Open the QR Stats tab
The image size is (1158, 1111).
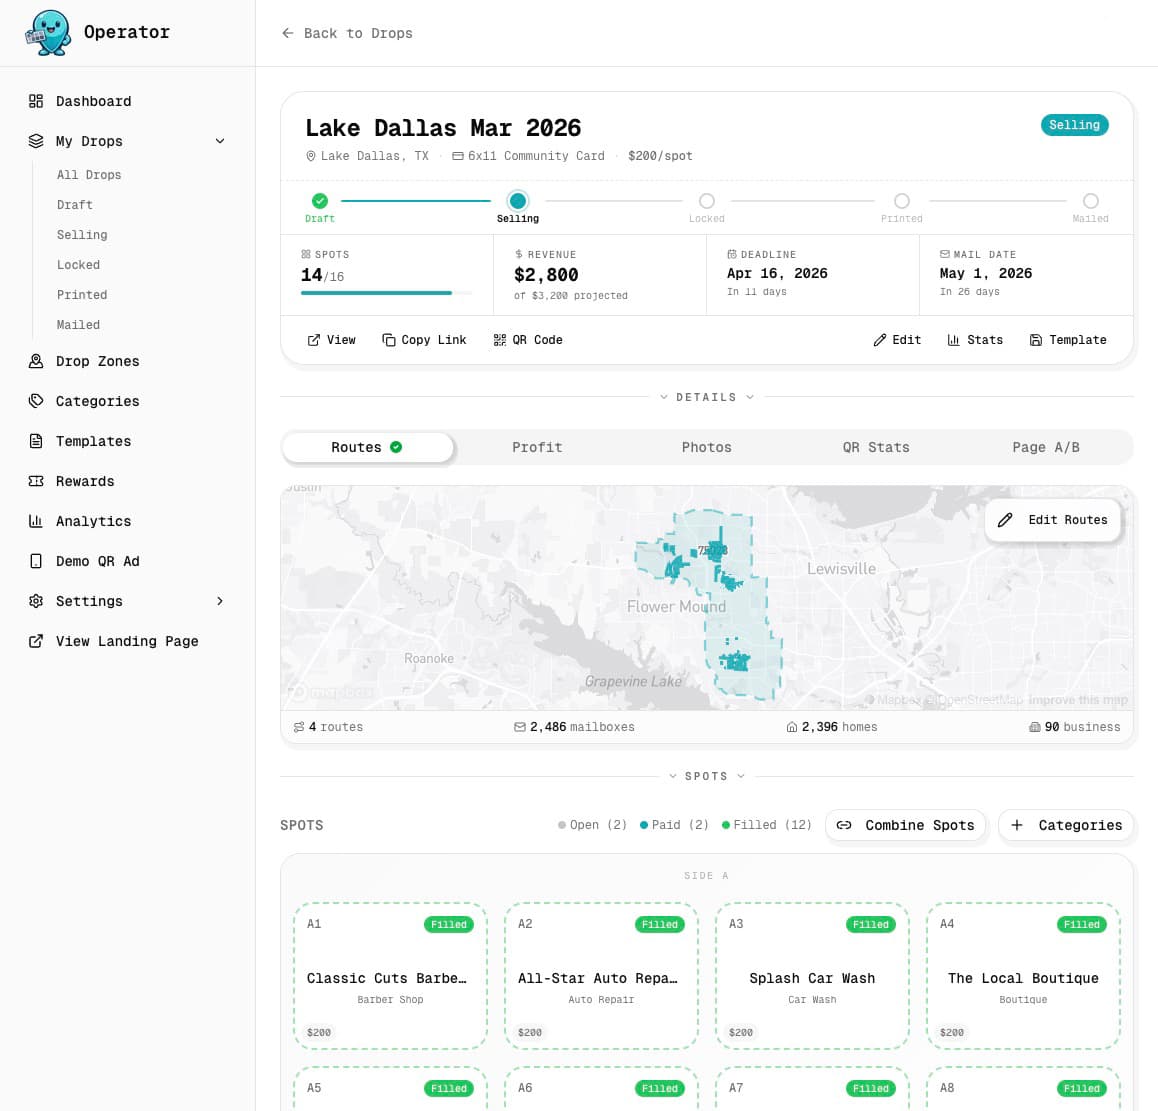[x=876, y=447]
